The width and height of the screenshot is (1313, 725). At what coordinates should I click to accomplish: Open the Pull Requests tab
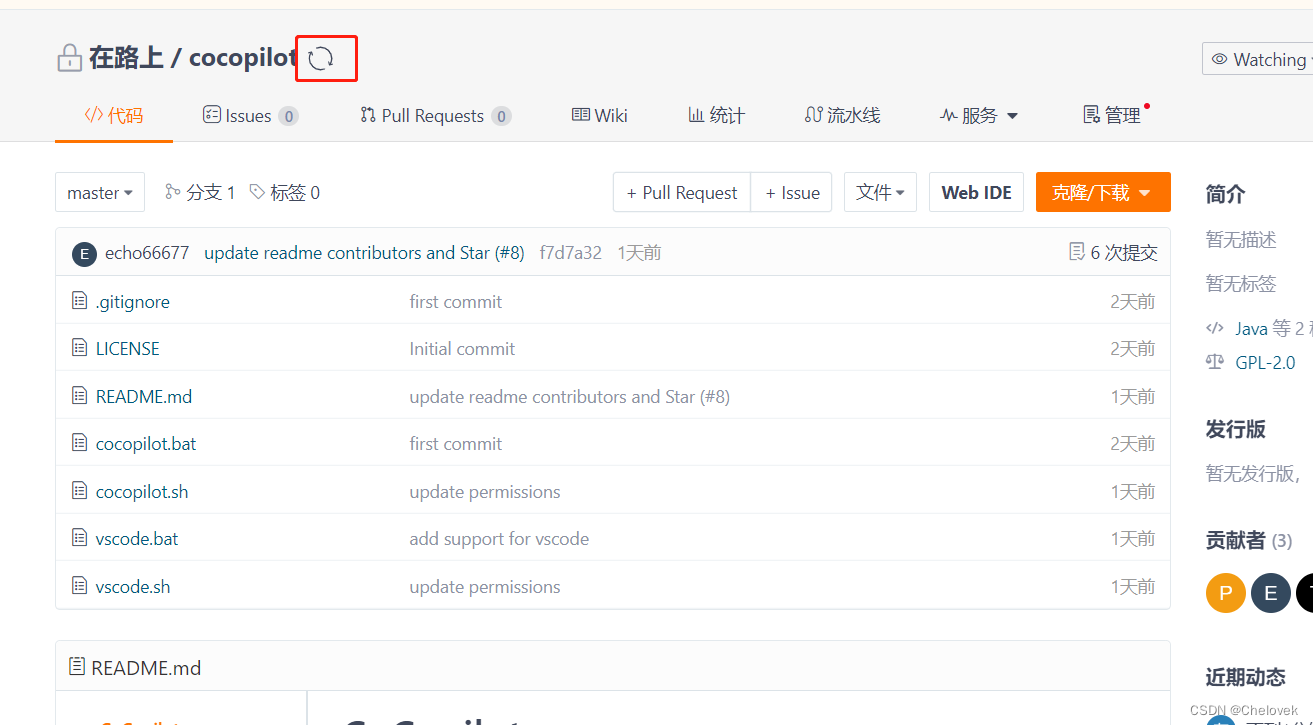(x=435, y=116)
